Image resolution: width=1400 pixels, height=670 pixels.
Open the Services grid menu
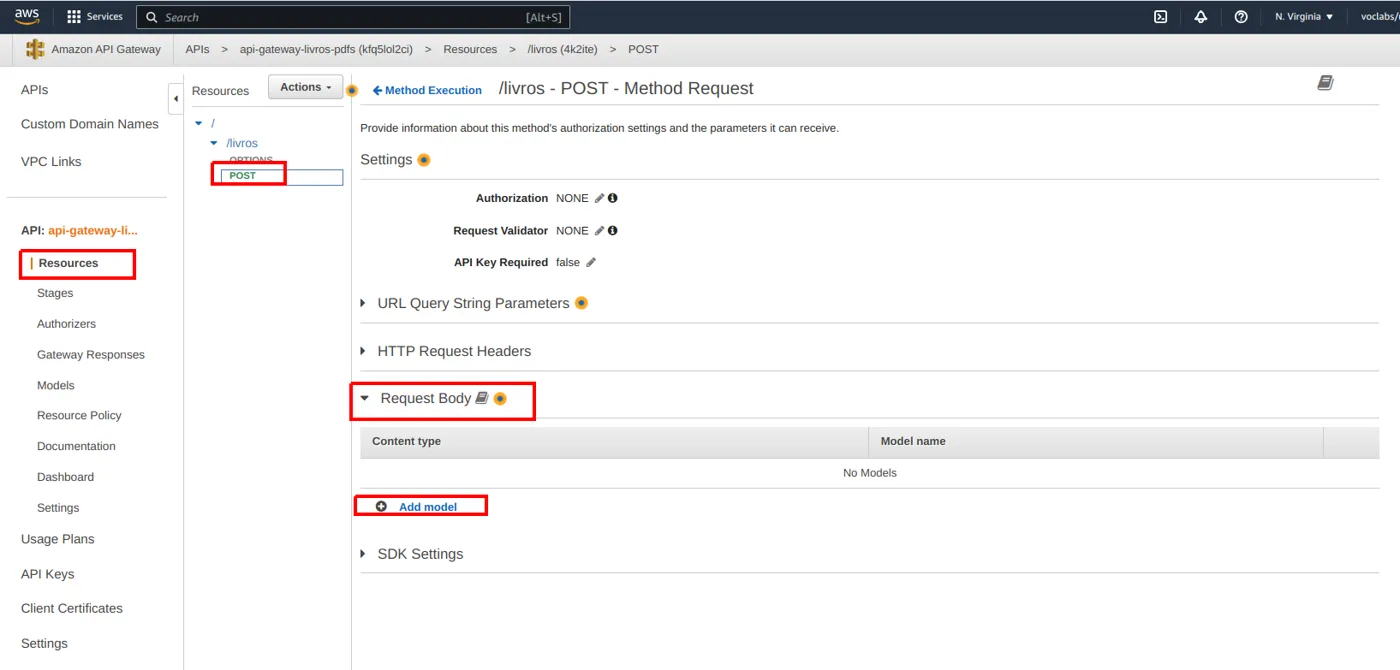point(95,17)
